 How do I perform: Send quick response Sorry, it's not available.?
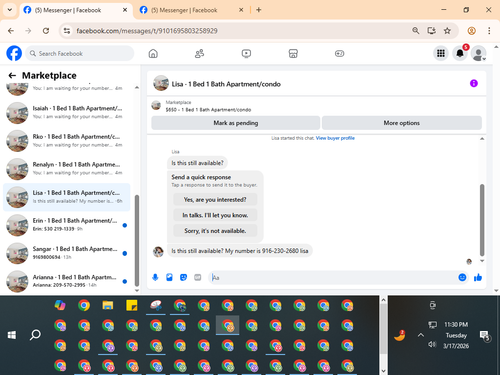215,231
